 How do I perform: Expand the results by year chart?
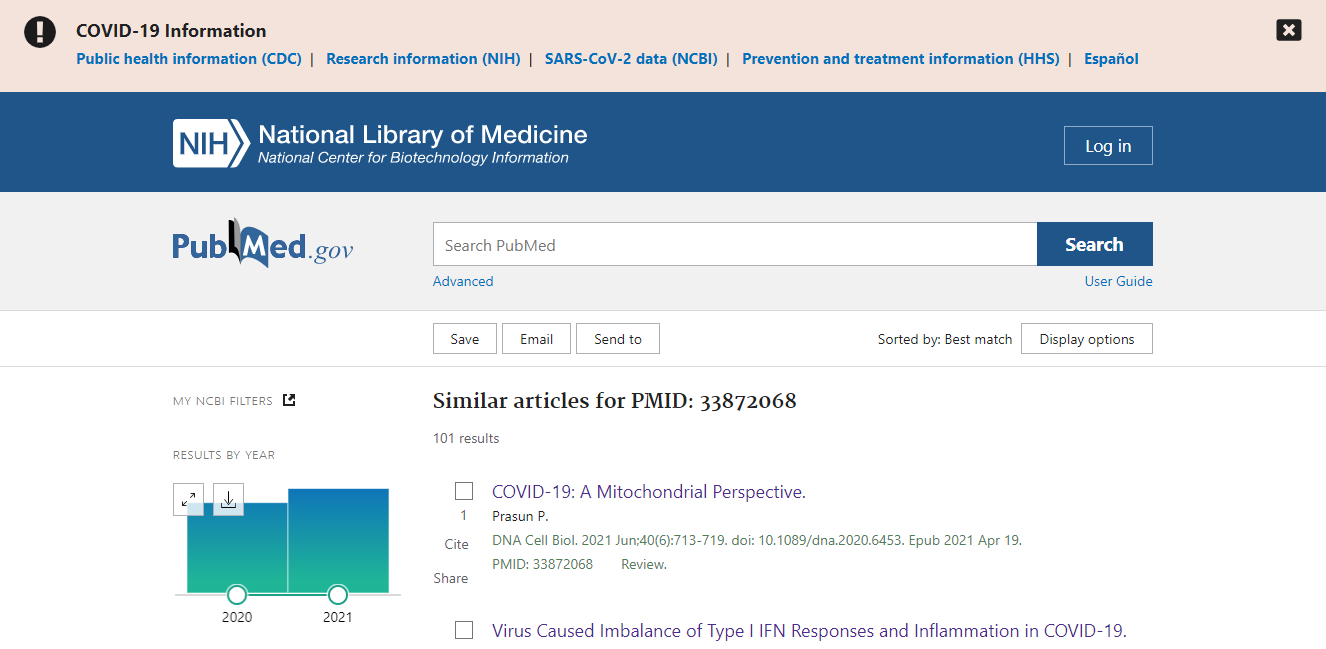pos(188,499)
